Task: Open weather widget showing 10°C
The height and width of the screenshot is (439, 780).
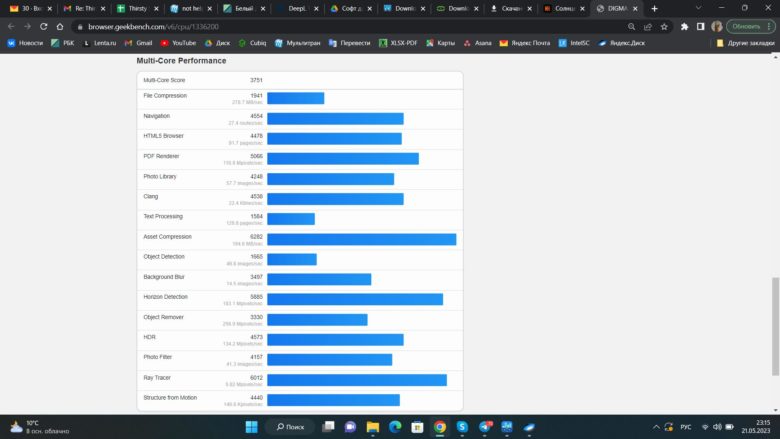Action: [40, 427]
